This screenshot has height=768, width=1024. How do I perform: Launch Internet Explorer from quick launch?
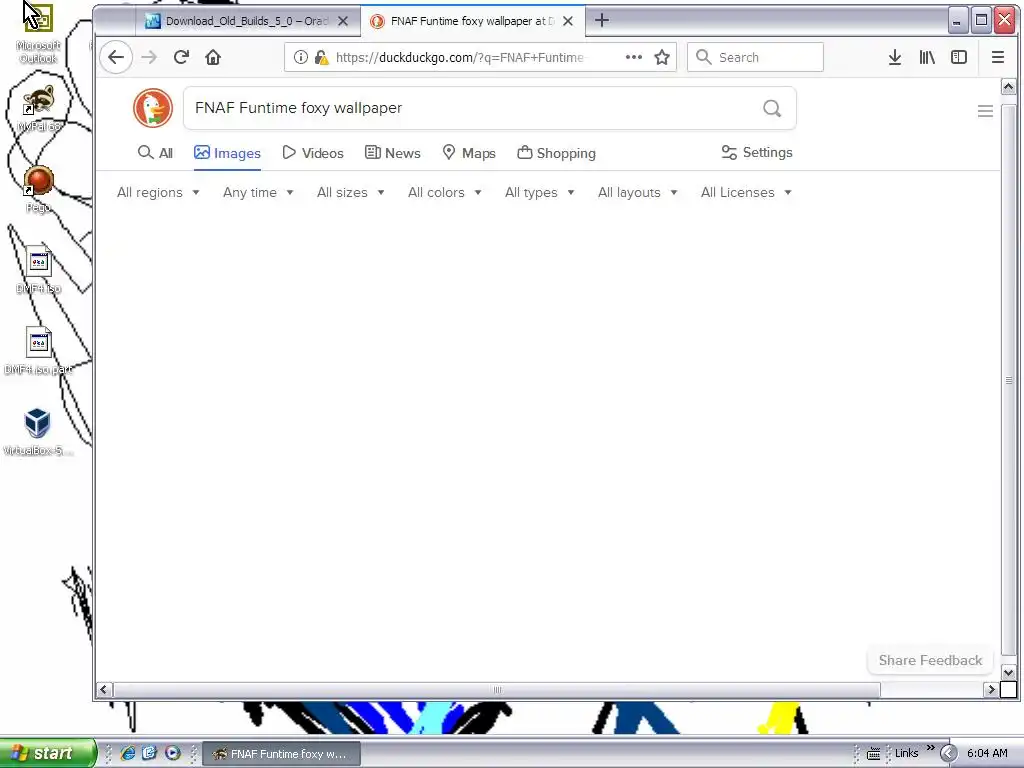(x=128, y=754)
